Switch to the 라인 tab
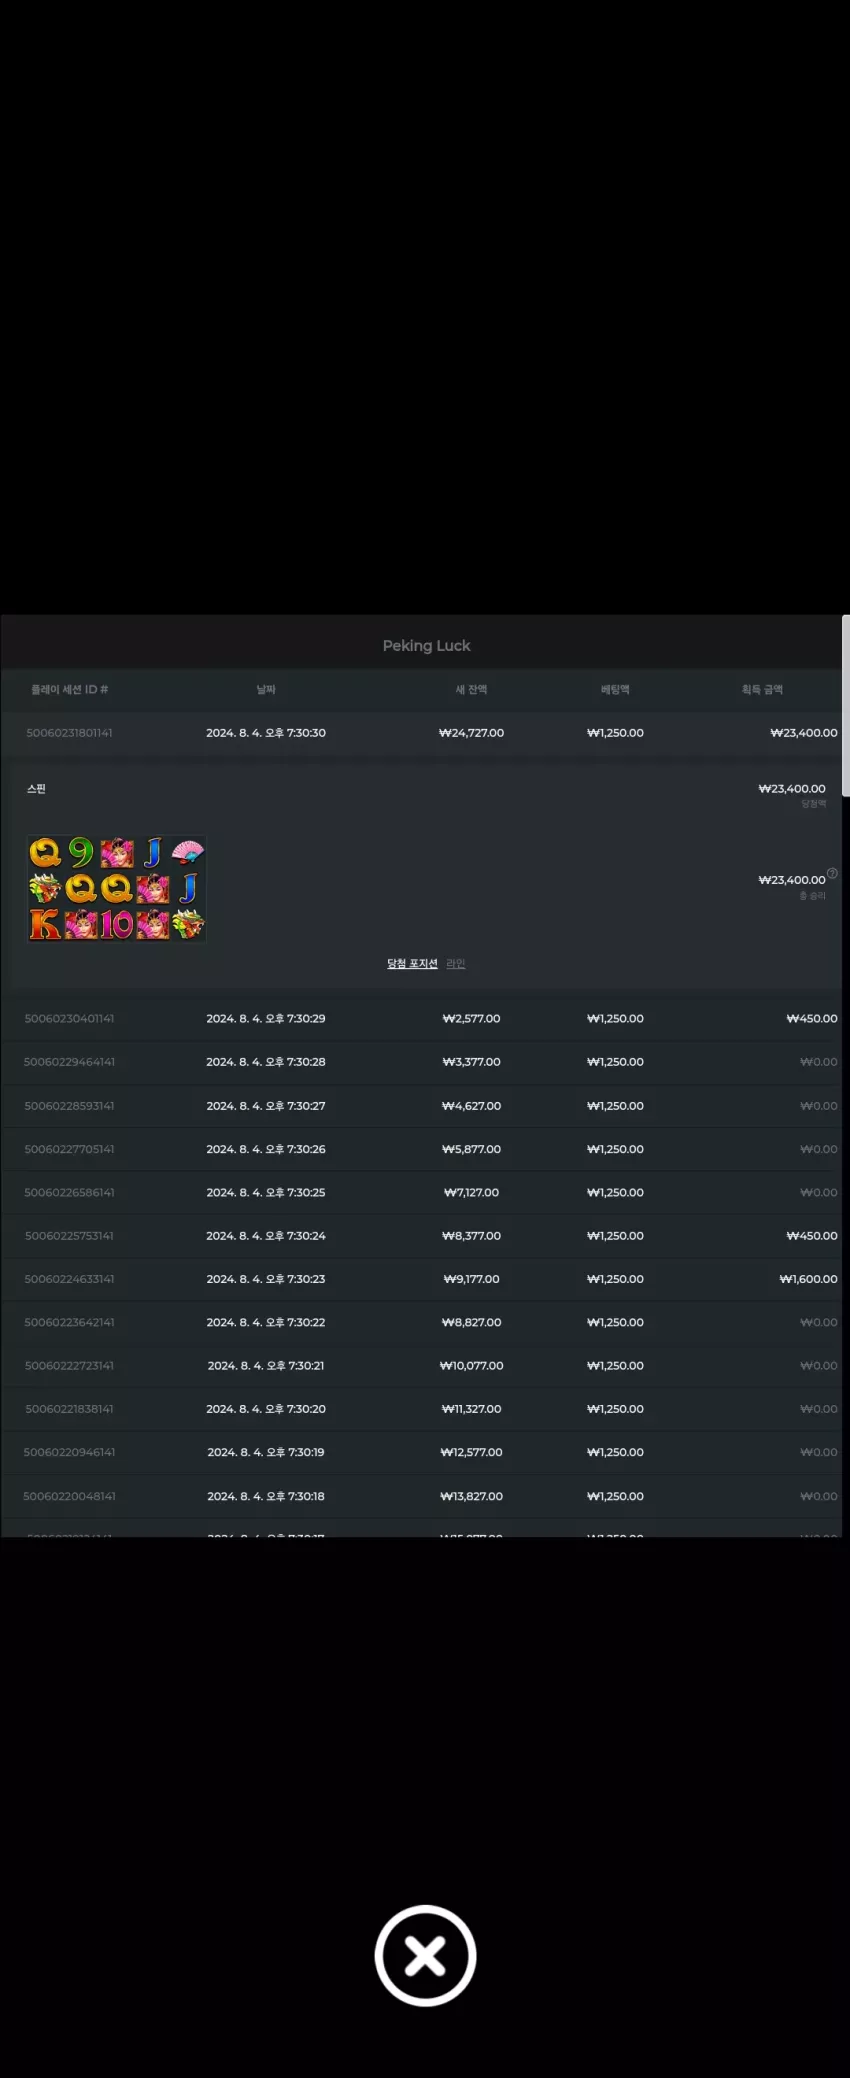 click(456, 963)
